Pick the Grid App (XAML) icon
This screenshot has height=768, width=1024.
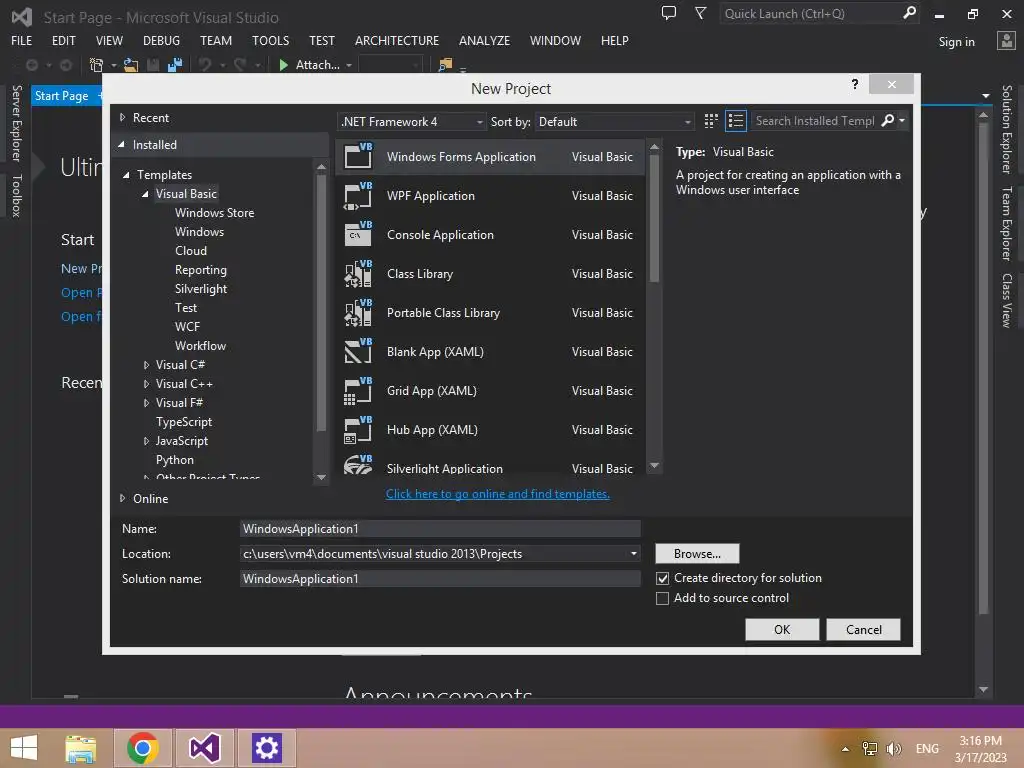(358, 391)
